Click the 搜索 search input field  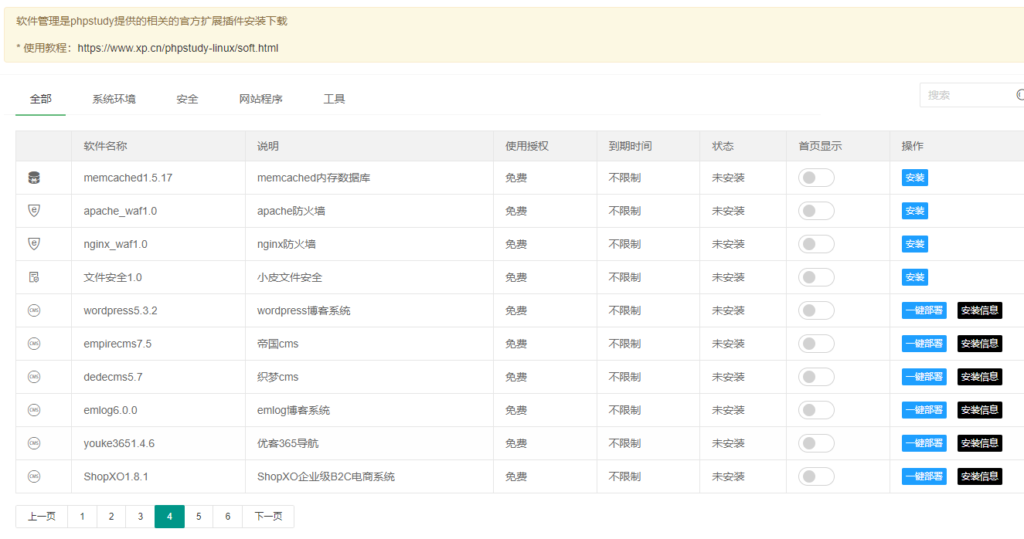[972, 95]
